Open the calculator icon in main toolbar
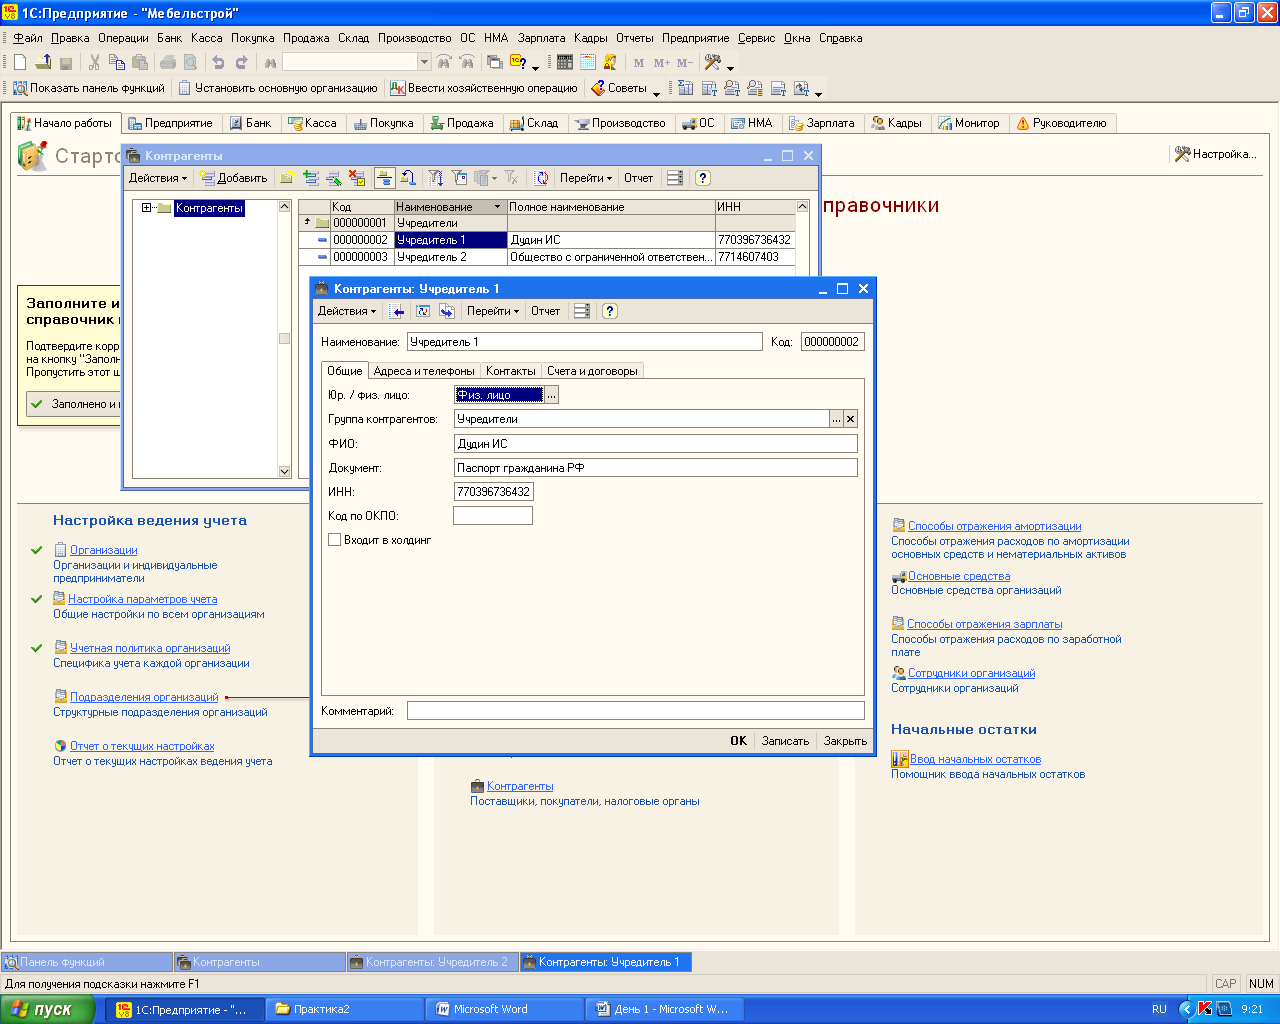Viewport: 1280px width, 1024px height. (x=565, y=62)
